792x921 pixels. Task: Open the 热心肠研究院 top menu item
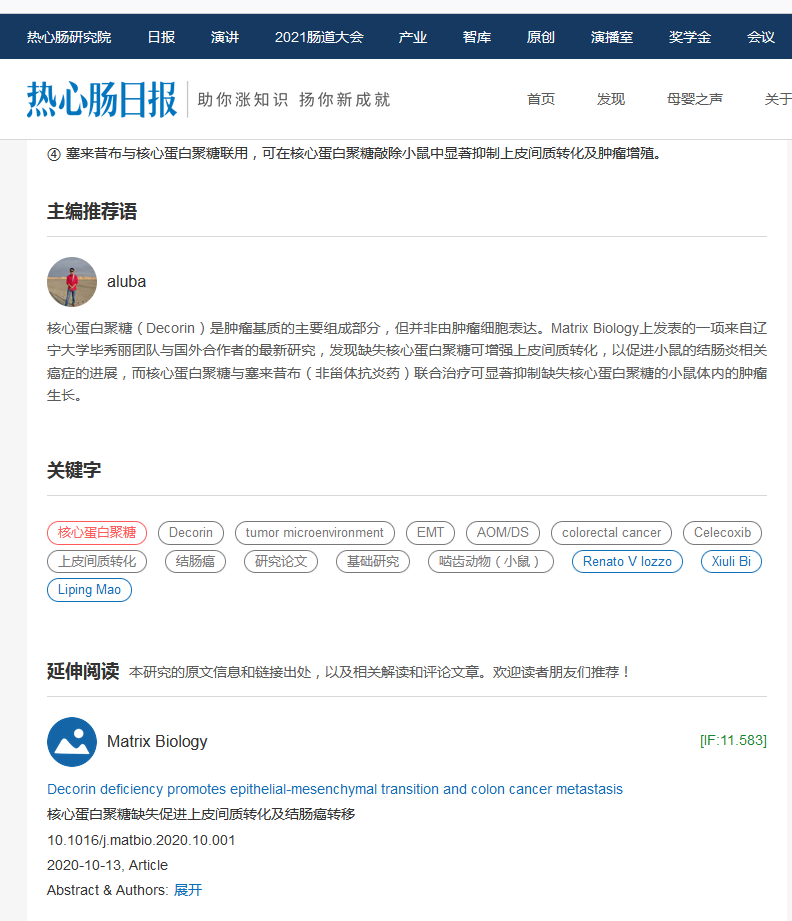point(69,37)
